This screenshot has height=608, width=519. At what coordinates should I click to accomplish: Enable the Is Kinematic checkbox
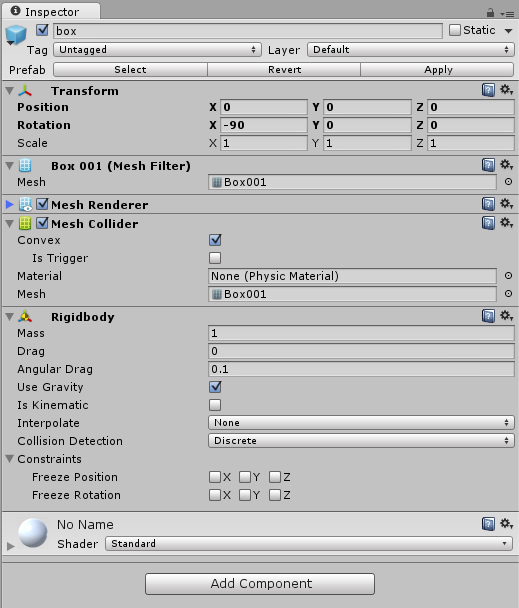[x=215, y=405]
